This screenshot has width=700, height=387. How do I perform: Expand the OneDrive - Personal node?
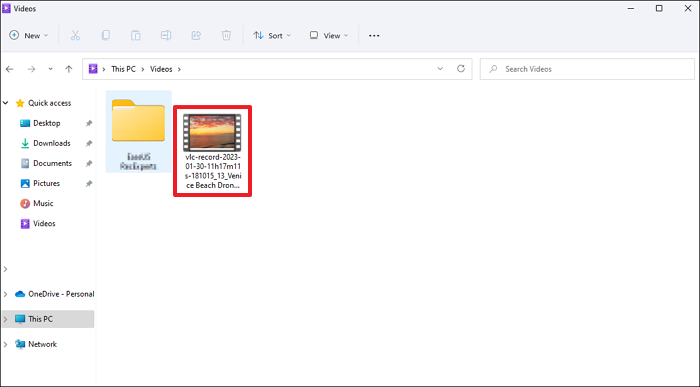[6, 294]
